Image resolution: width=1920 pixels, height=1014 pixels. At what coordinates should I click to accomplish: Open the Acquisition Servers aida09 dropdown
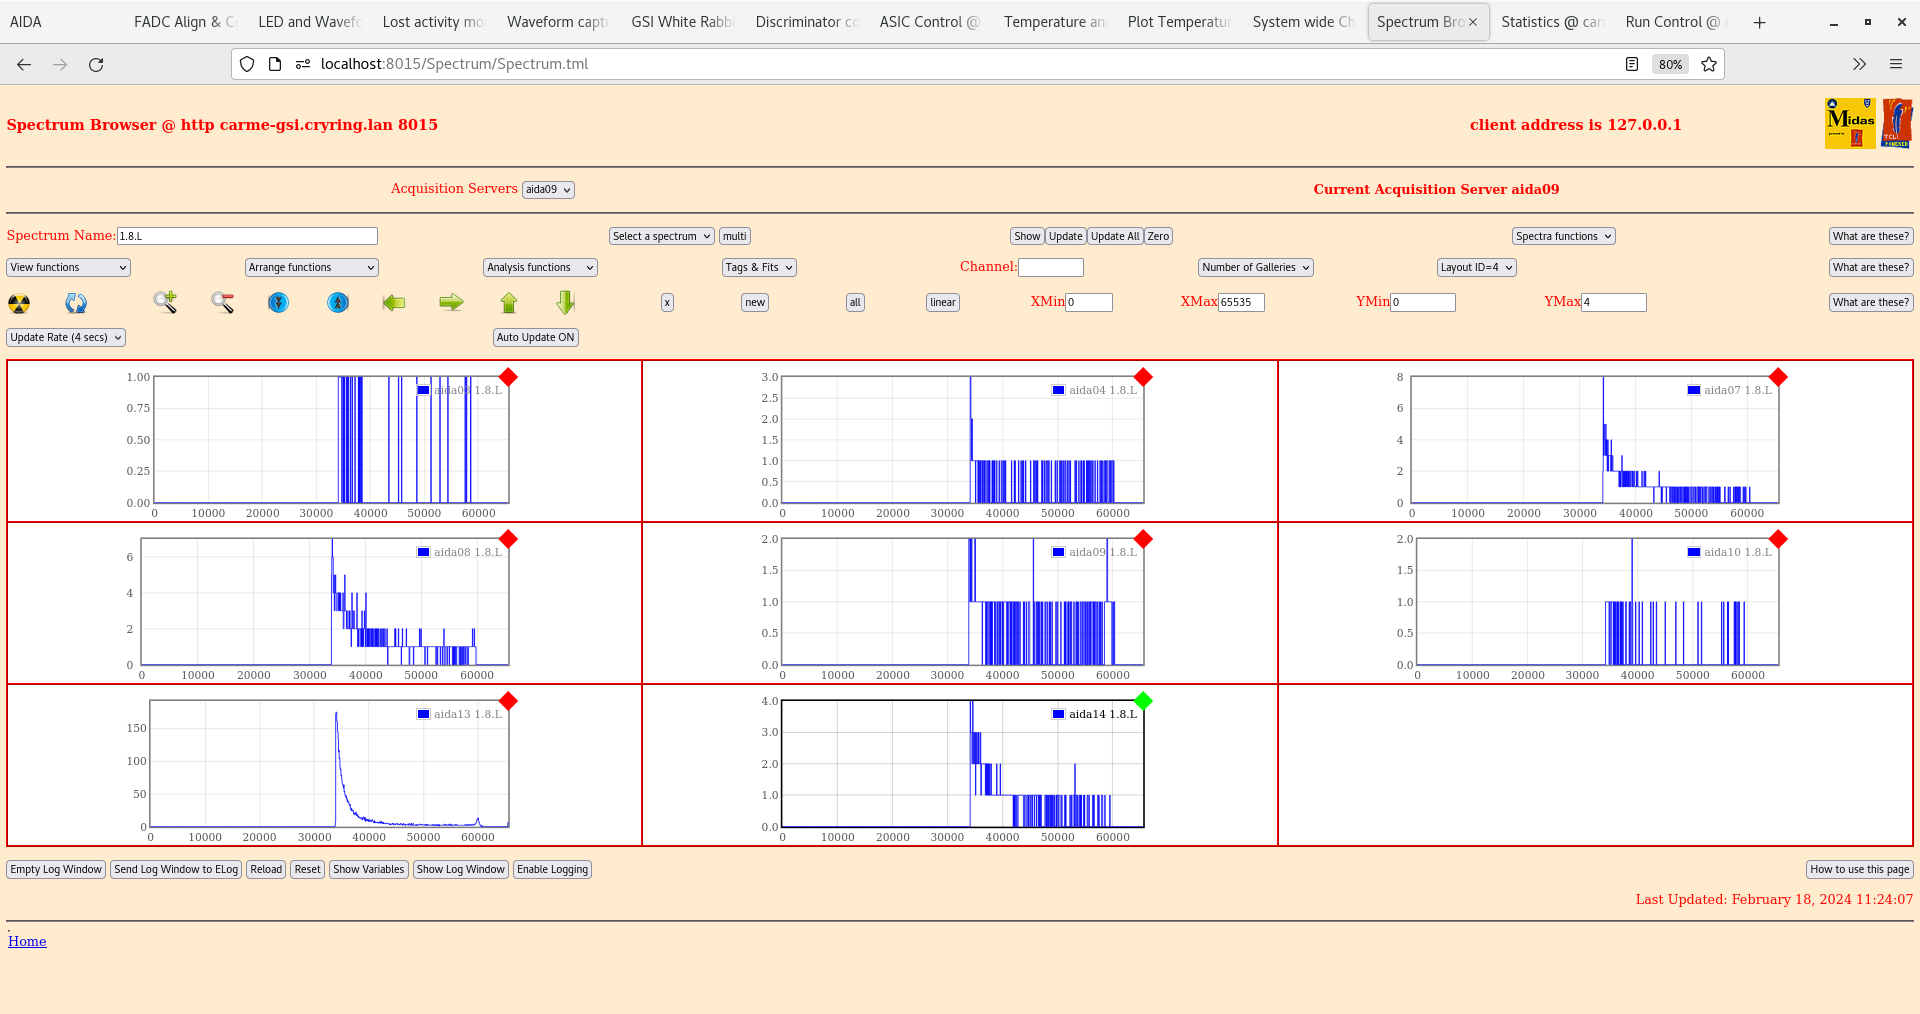click(548, 190)
